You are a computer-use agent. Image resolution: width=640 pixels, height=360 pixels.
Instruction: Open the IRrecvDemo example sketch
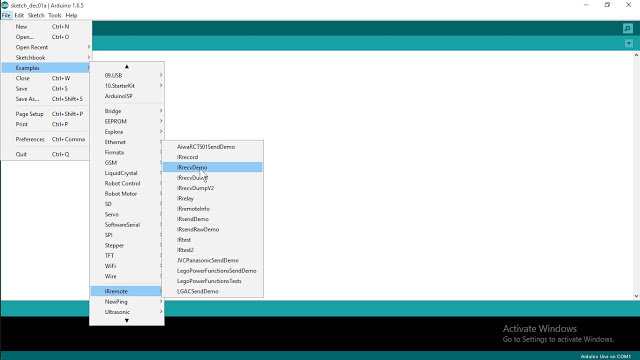point(213,167)
